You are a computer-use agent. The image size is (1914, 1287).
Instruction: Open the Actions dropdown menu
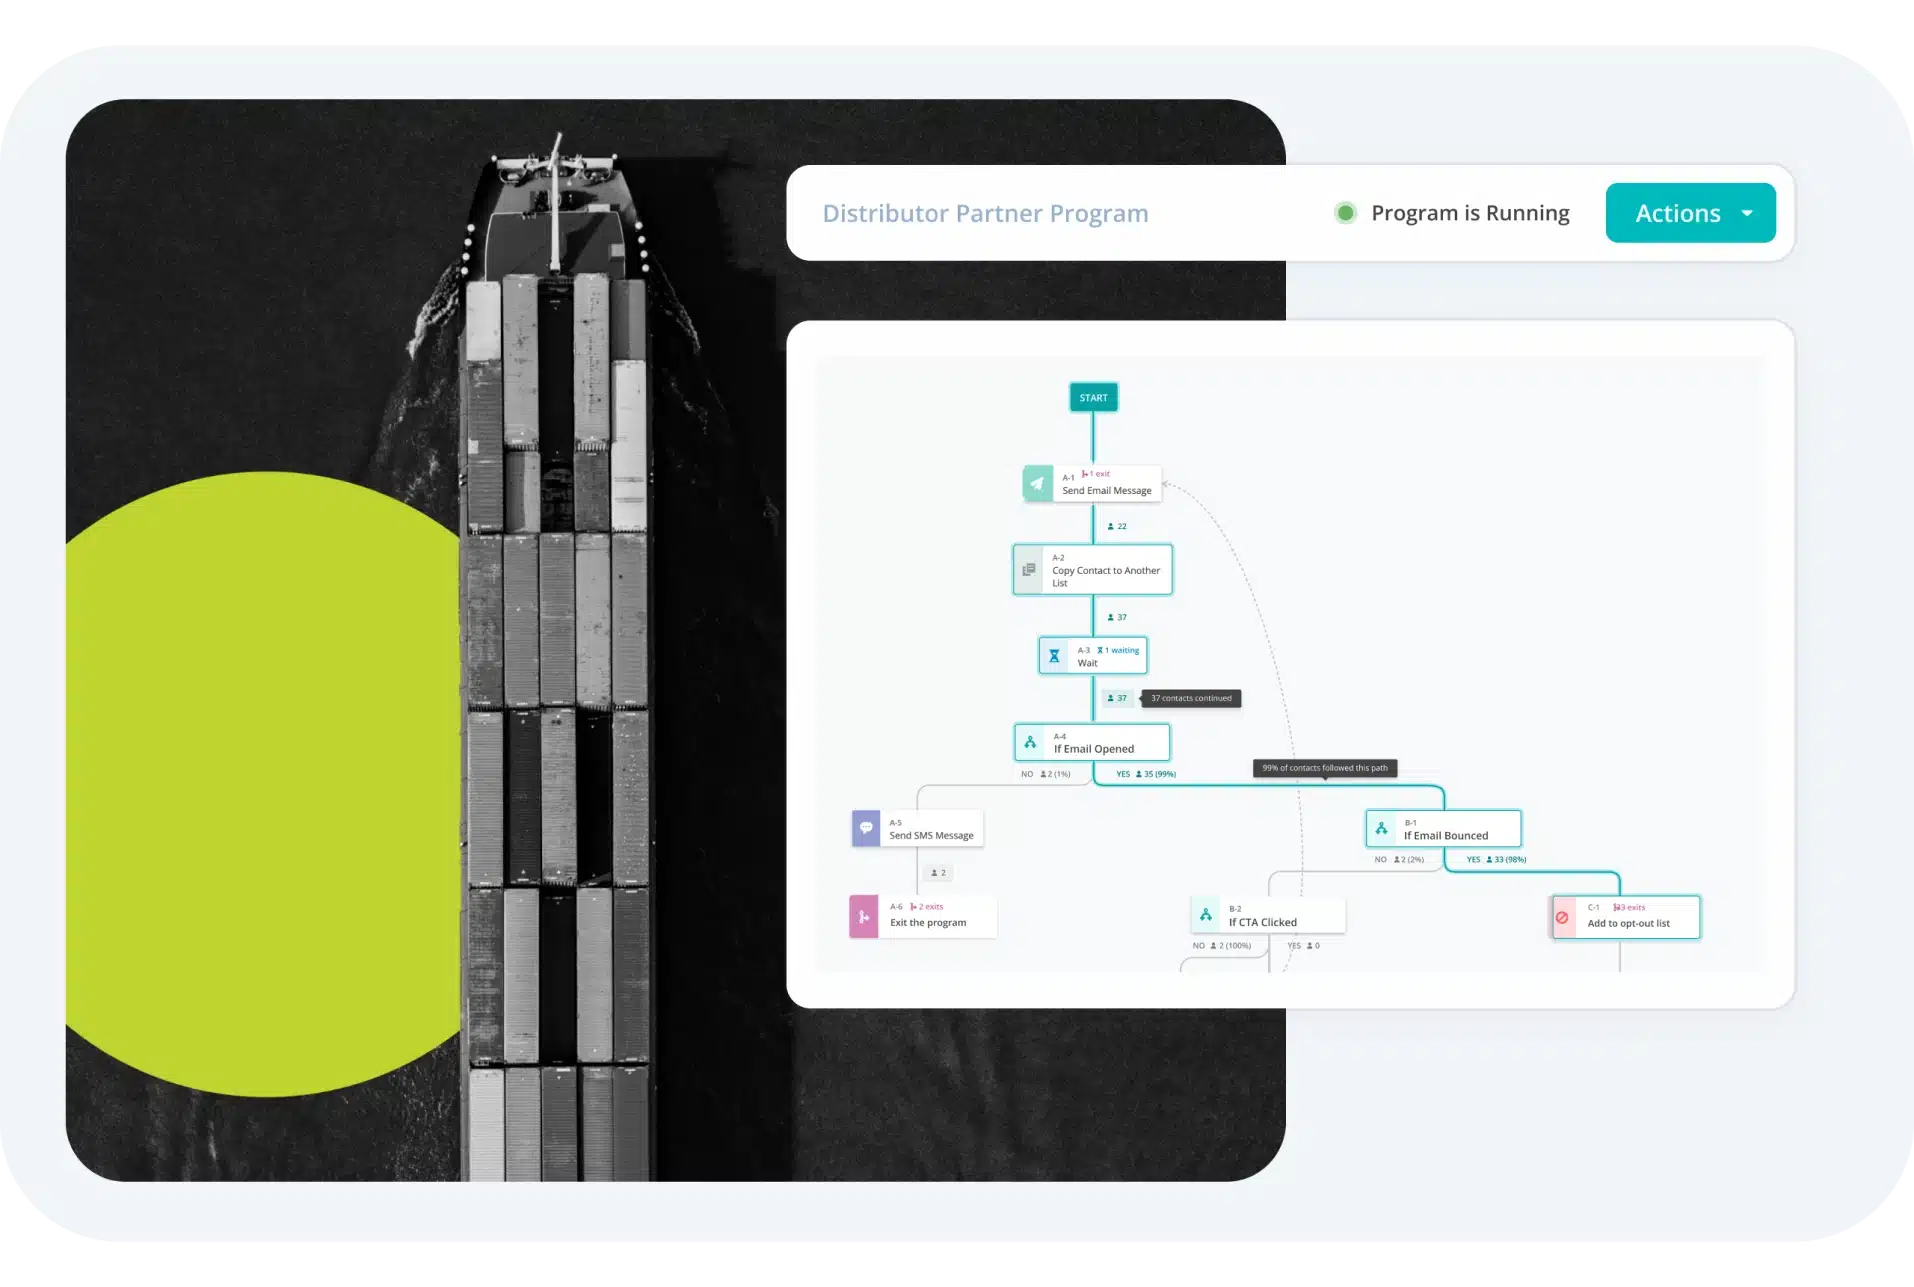tap(1689, 213)
